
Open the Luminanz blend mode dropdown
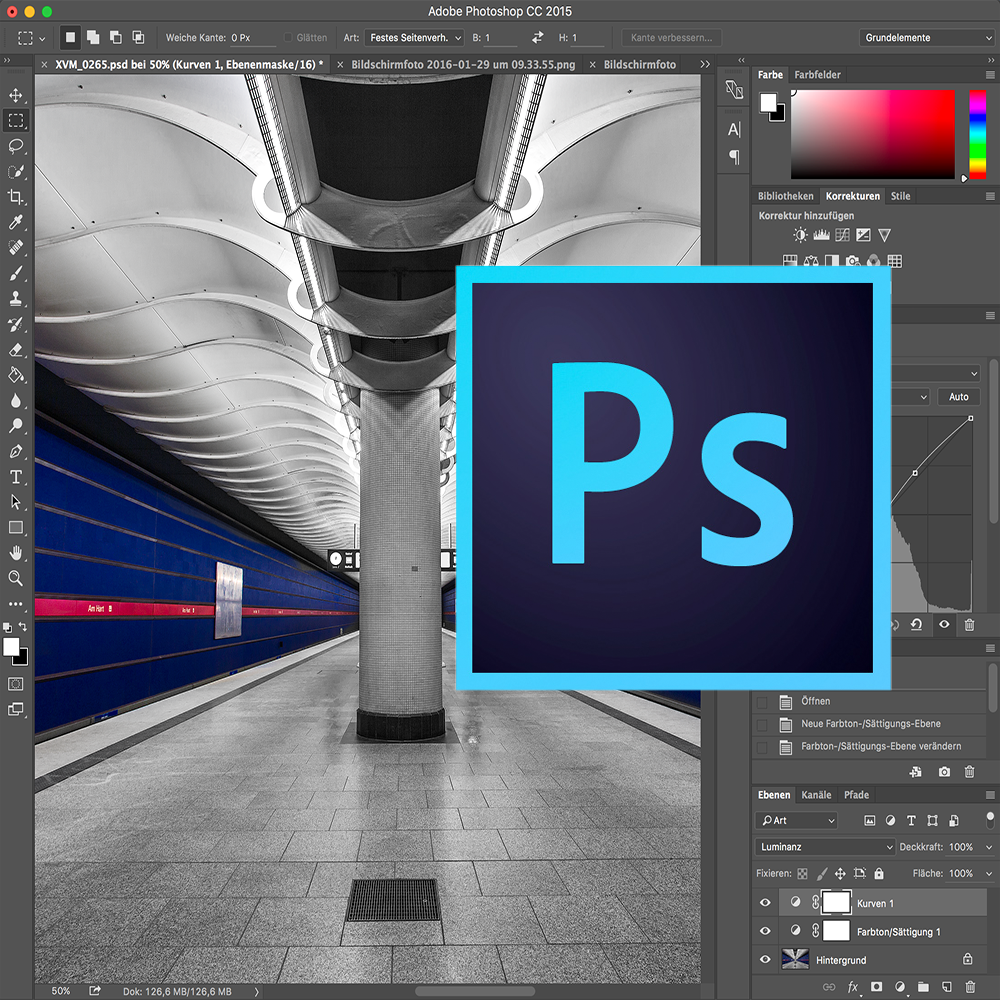coord(825,847)
